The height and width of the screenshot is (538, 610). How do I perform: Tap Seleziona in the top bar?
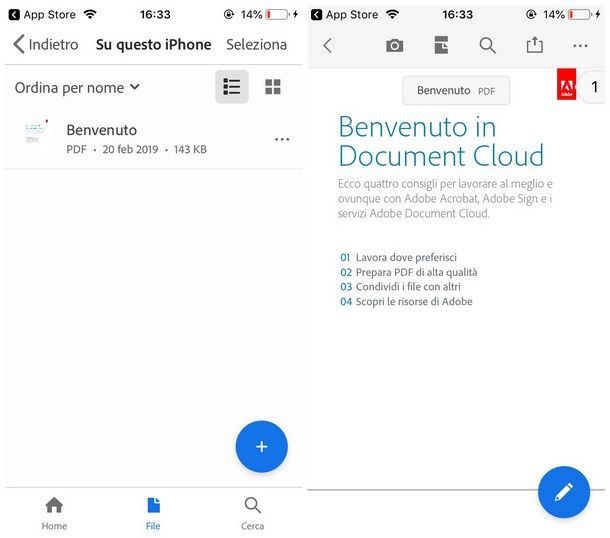coord(256,44)
